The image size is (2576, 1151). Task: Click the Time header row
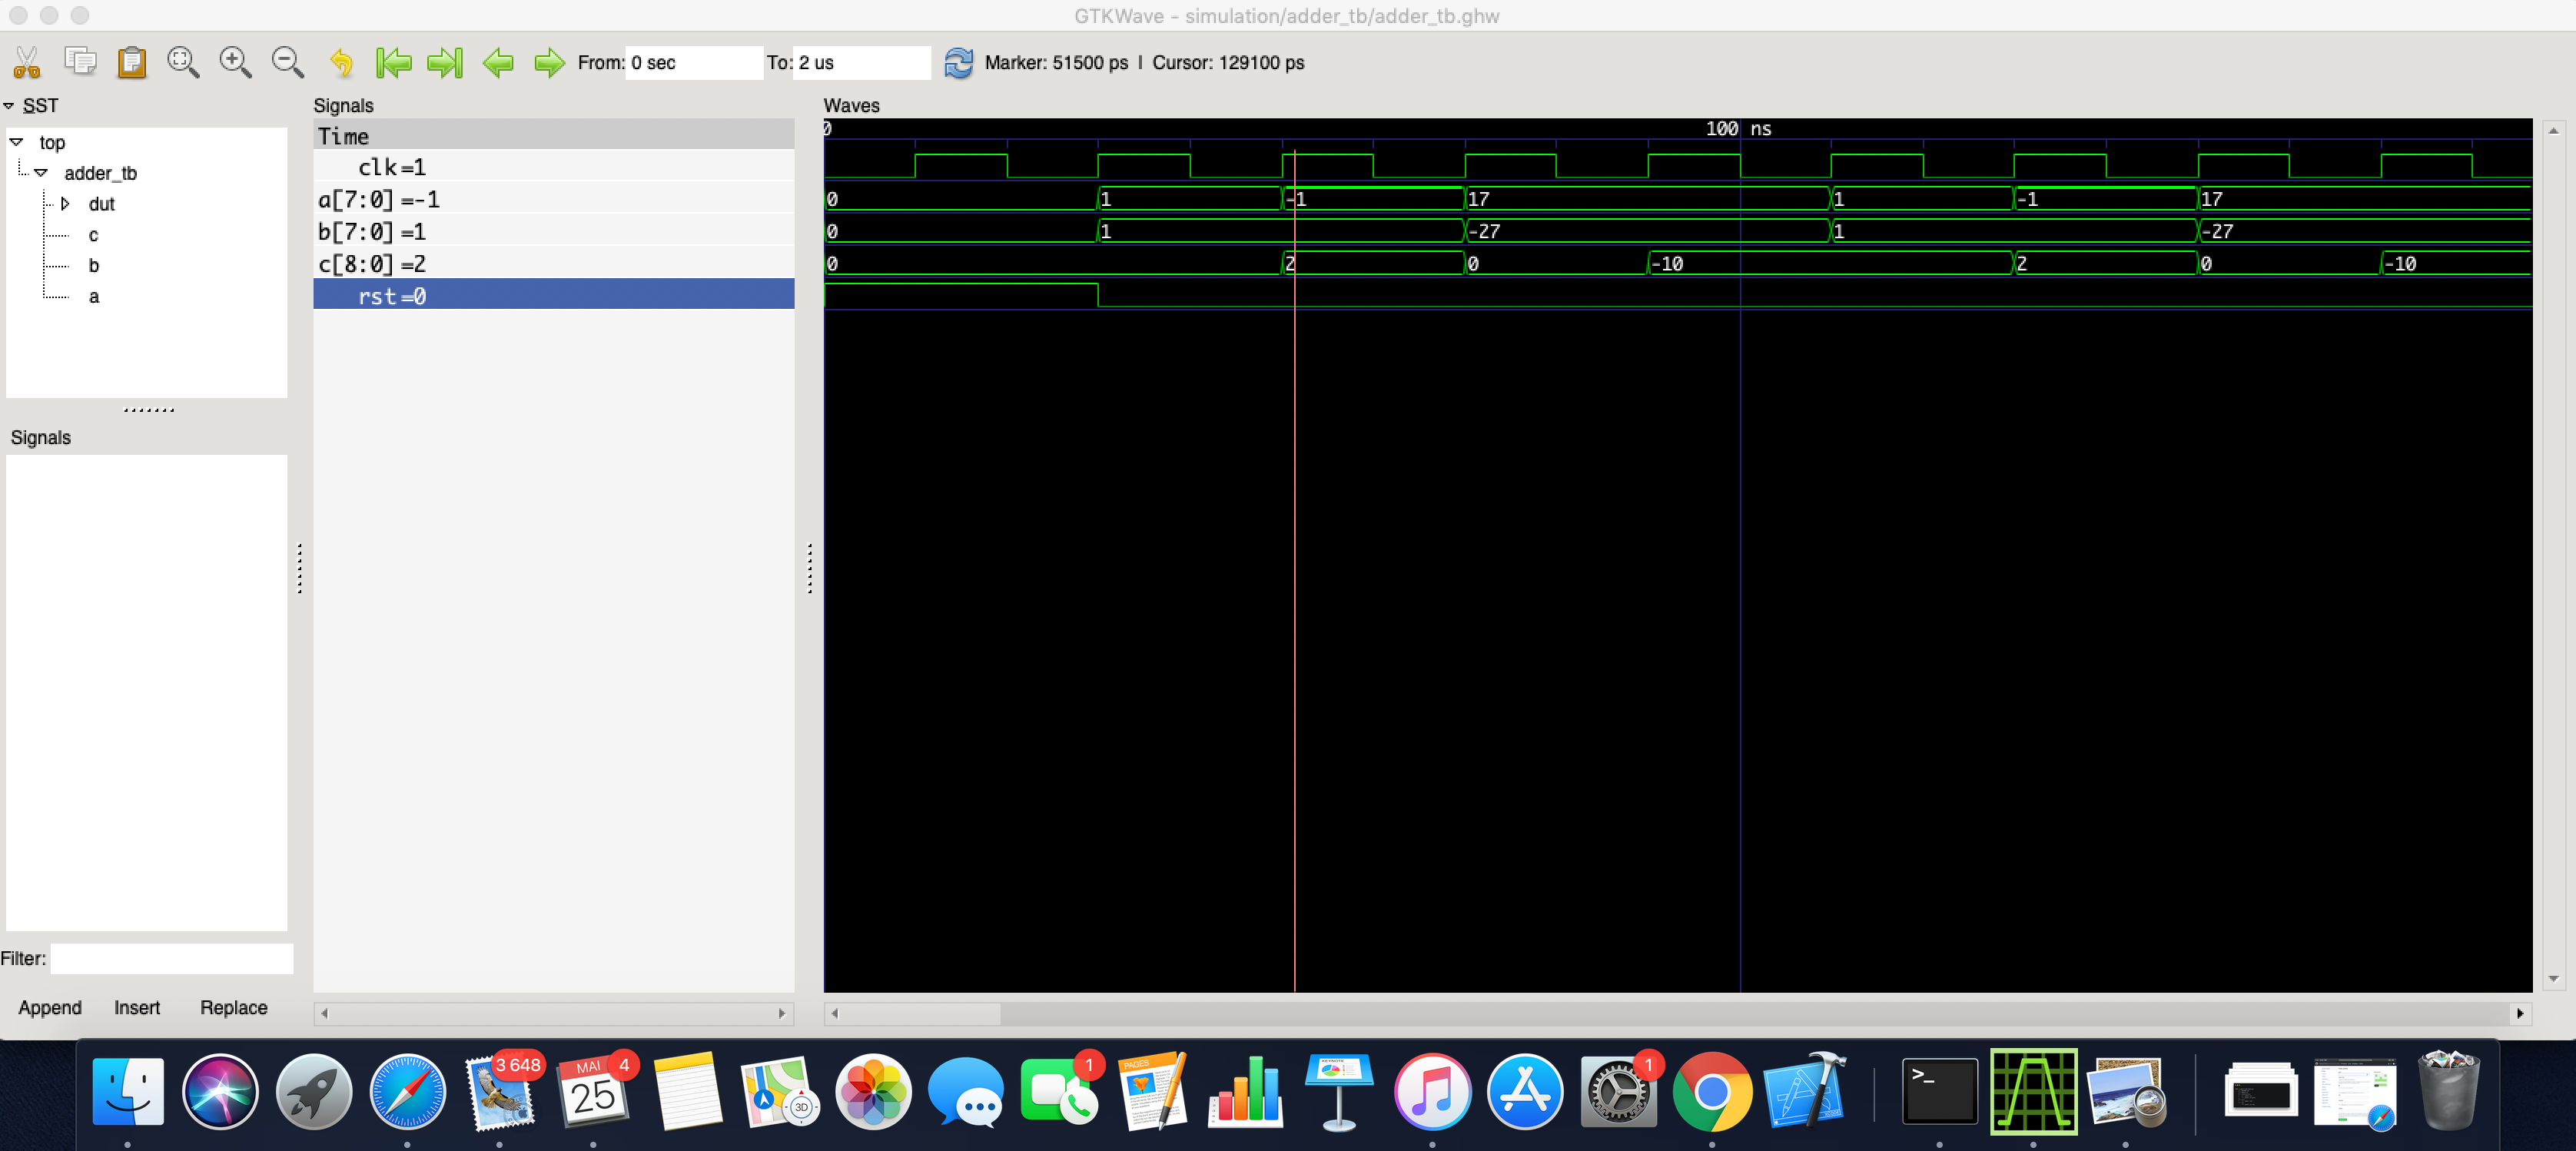click(x=554, y=135)
